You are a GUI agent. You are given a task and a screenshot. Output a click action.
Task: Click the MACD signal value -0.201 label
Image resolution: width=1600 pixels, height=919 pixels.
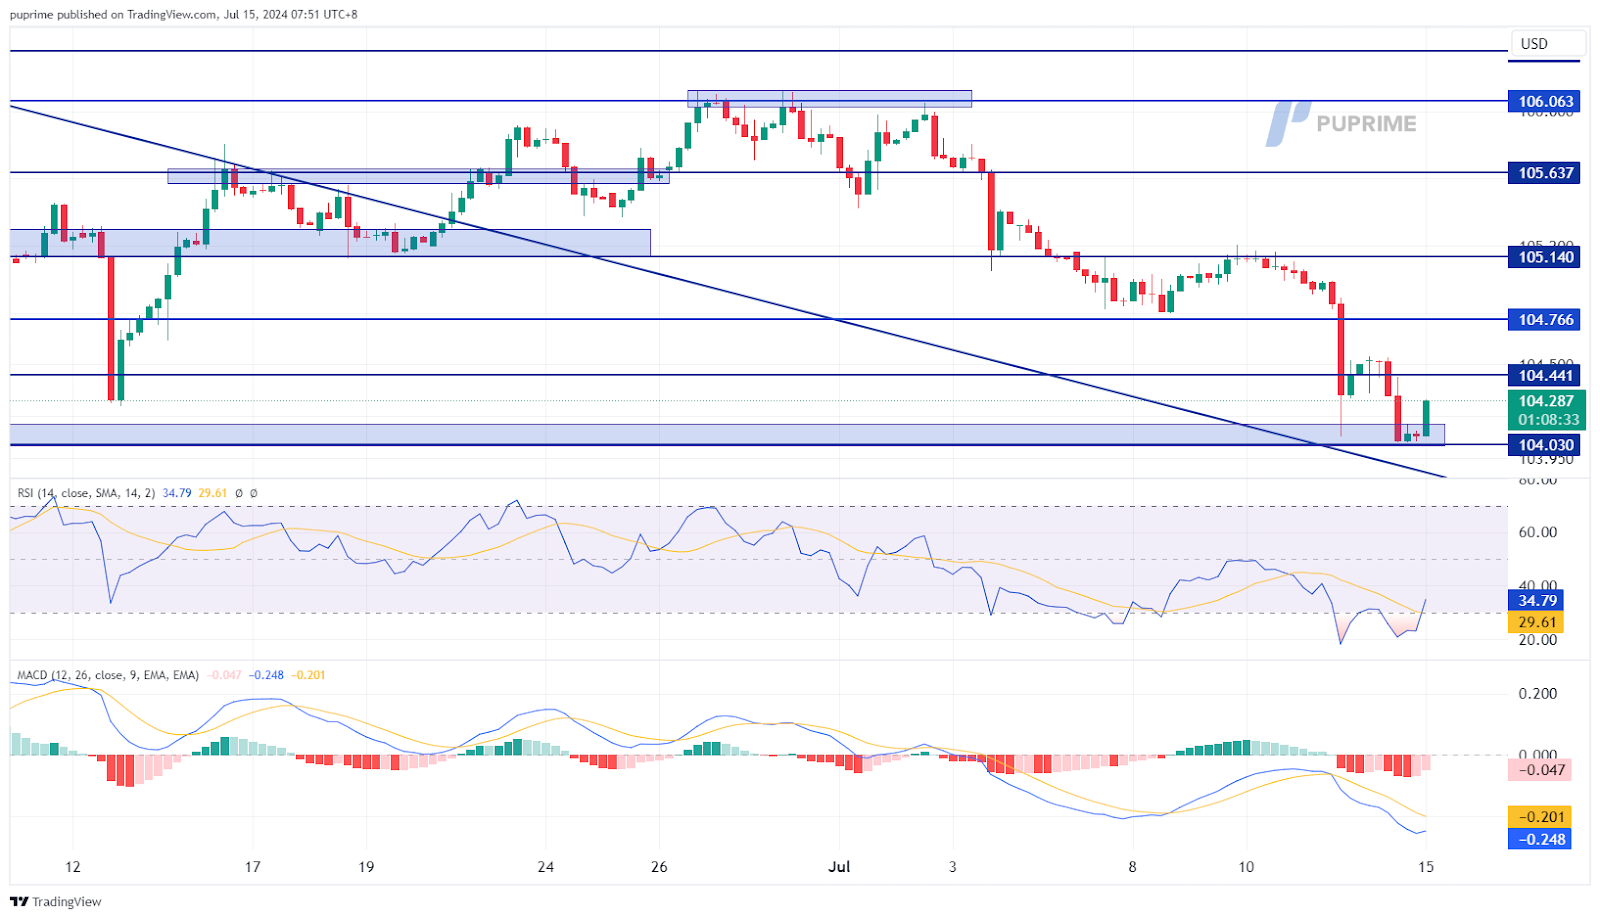1540,817
